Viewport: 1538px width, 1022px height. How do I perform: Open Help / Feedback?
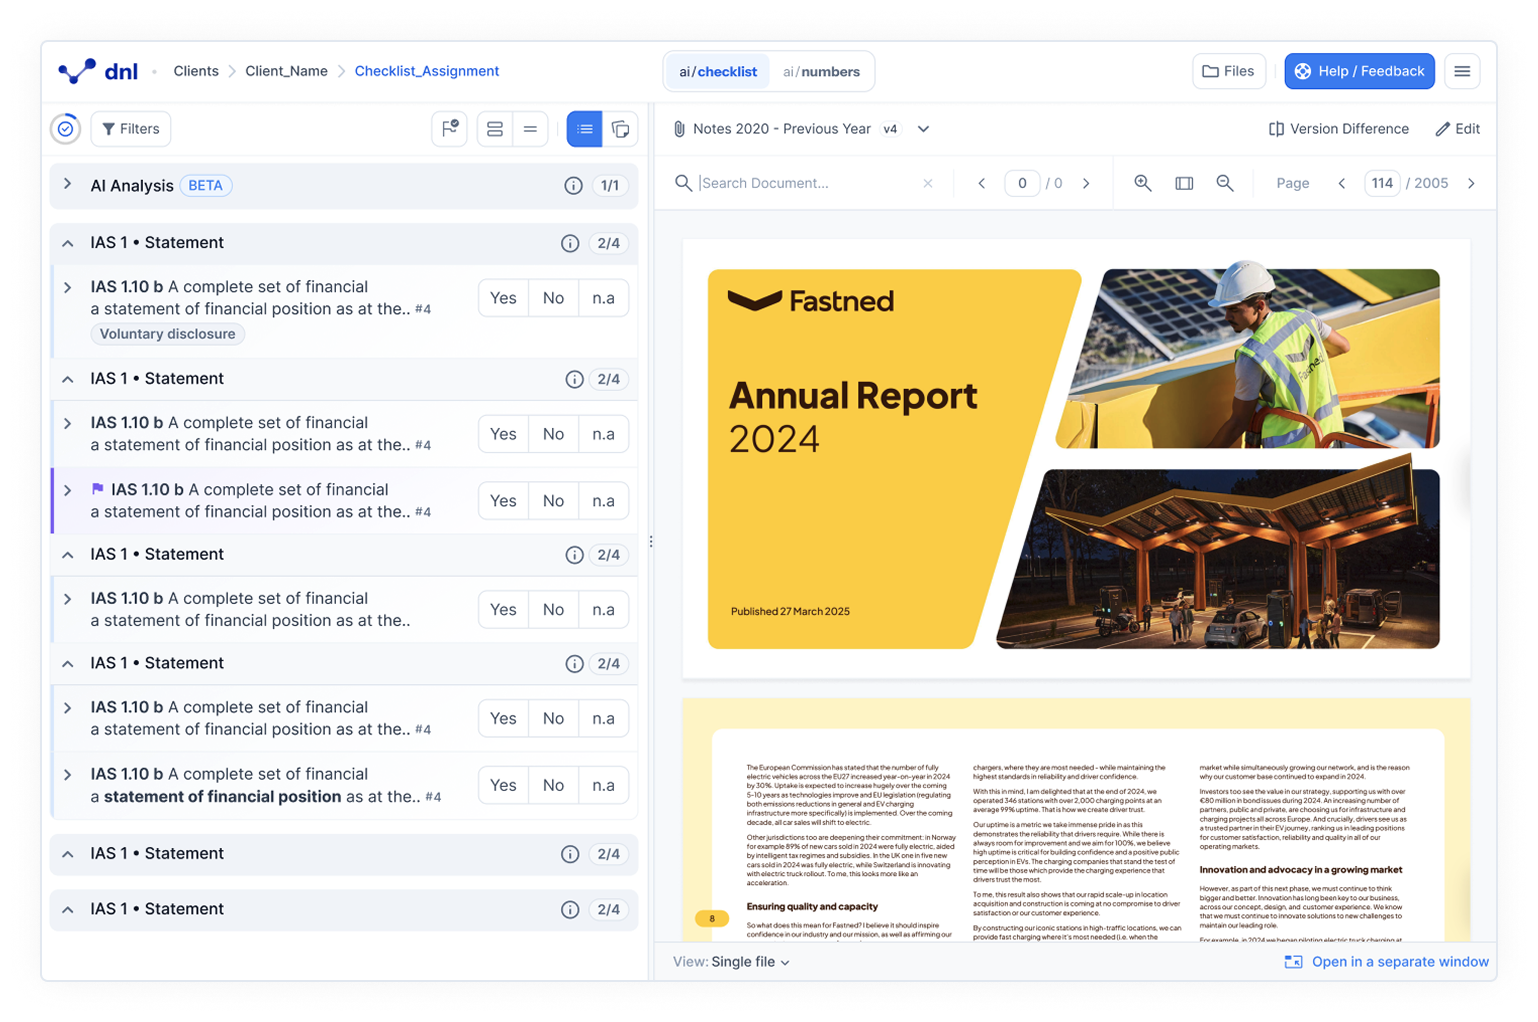click(1359, 71)
